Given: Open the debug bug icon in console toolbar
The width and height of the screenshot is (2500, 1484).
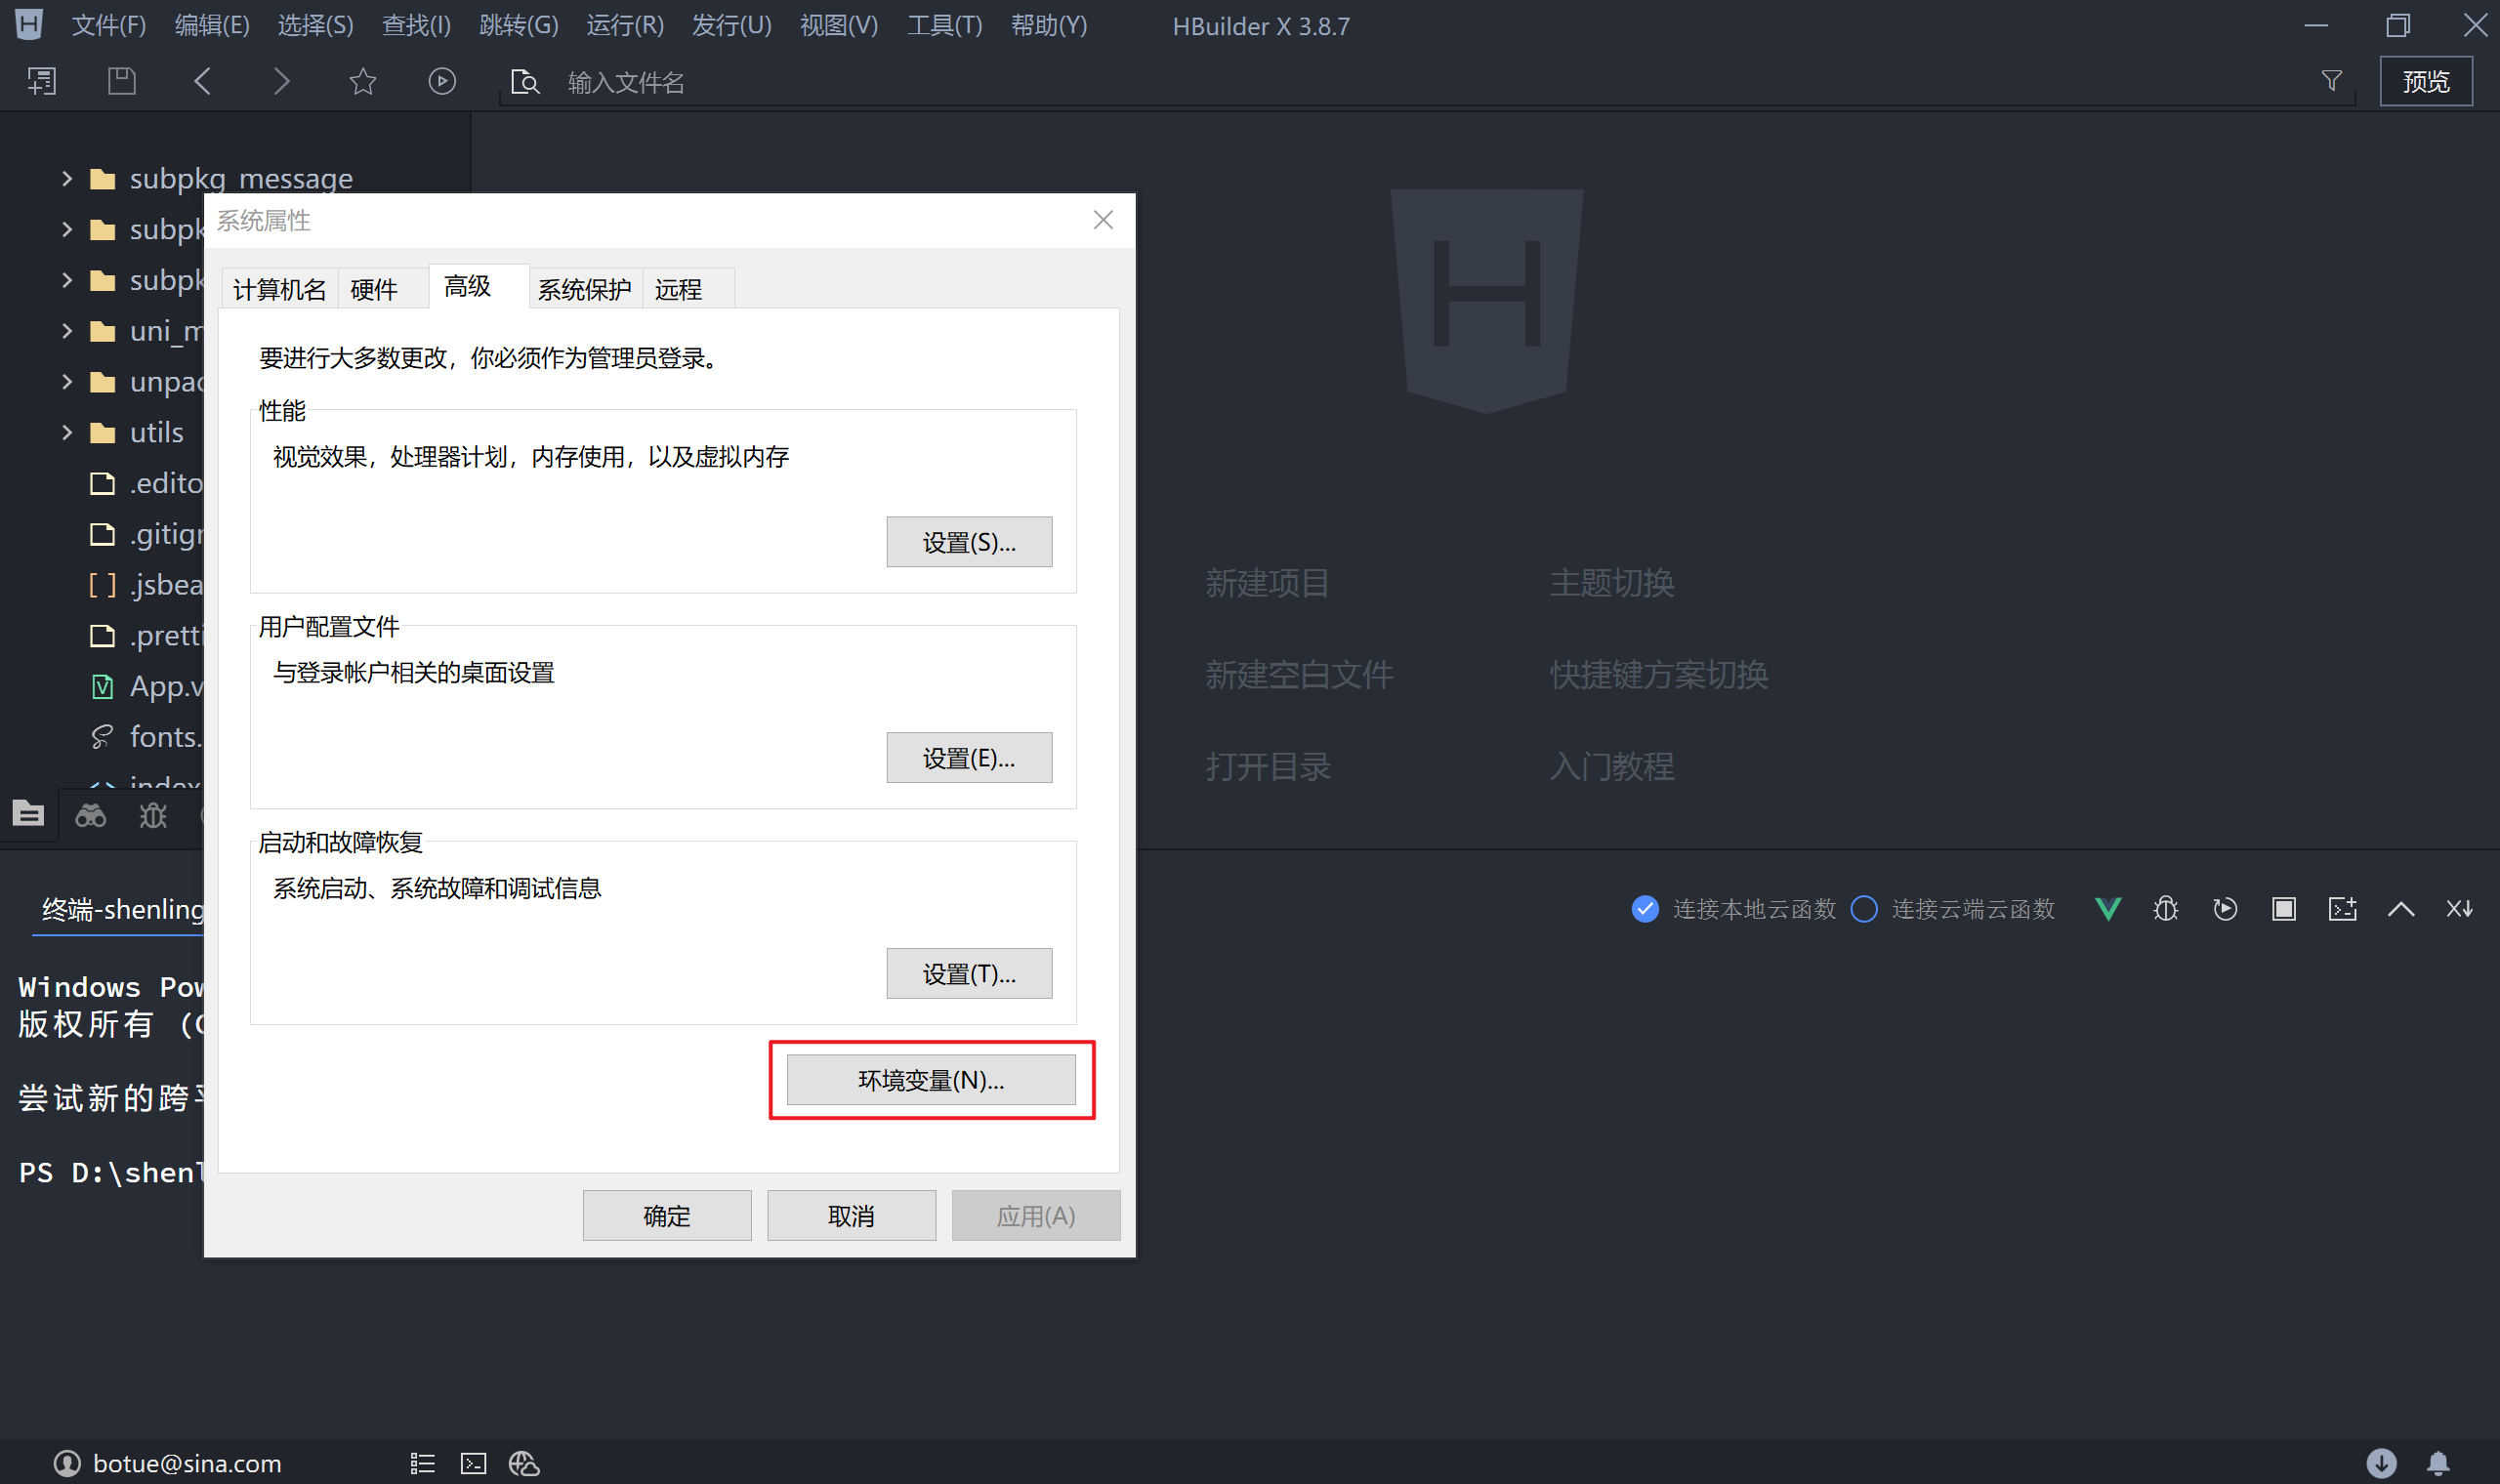Looking at the screenshot, I should coord(2165,908).
